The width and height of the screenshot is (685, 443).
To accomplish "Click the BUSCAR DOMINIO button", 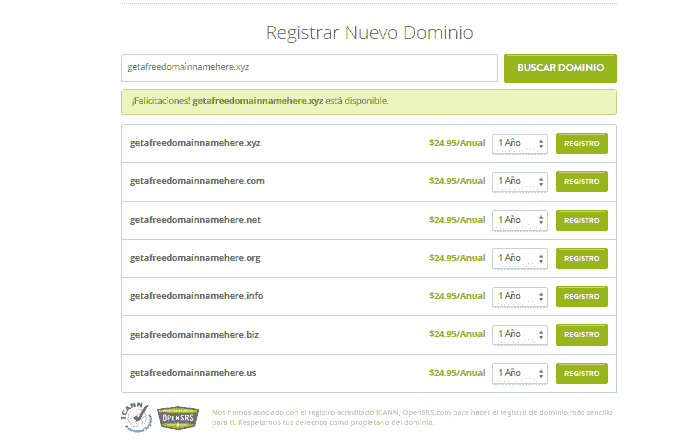I will (x=560, y=68).
